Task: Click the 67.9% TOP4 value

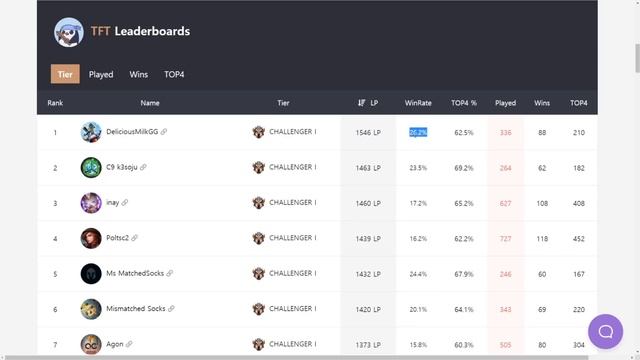Action: click(464, 274)
